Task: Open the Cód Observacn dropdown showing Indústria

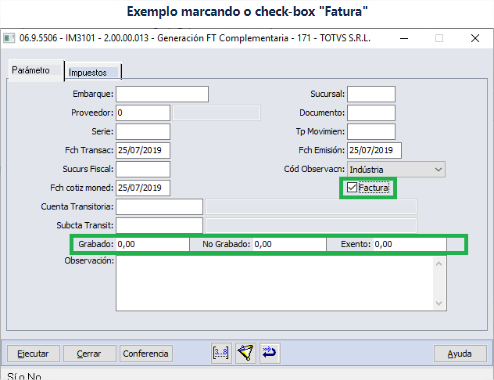Action: point(396,169)
